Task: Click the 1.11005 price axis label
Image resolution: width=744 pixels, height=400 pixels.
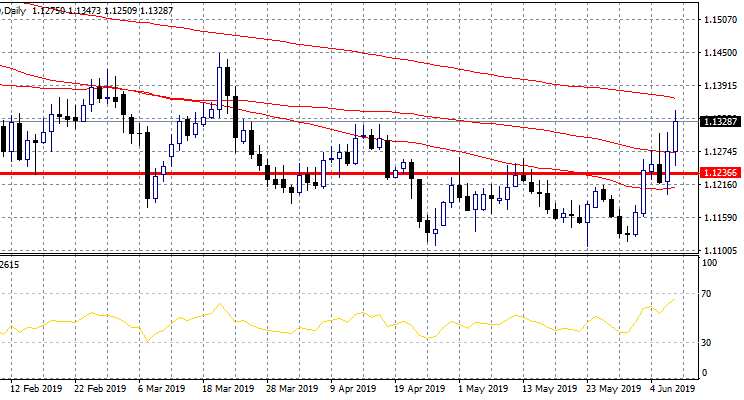Action: [721, 251]
